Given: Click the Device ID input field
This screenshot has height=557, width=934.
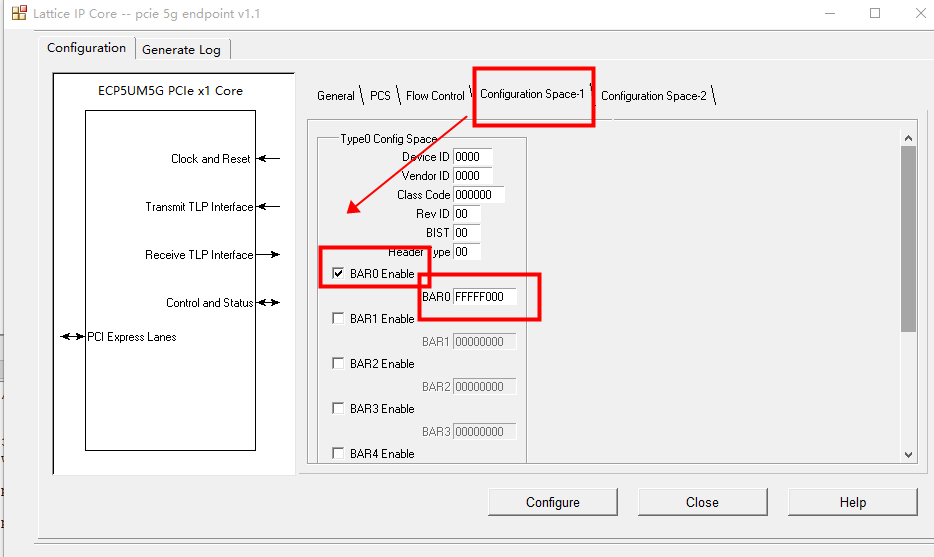Looking at the screenshot, I should (x=472, y=157).
